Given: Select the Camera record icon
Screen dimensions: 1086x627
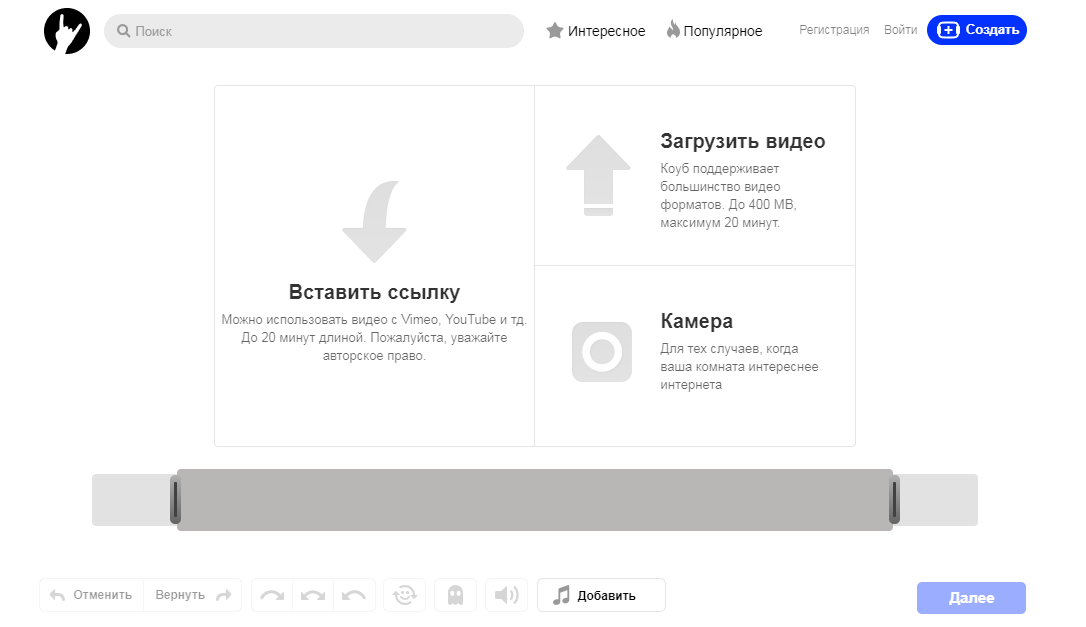Looking at the screenshot, I should [601, 352].
